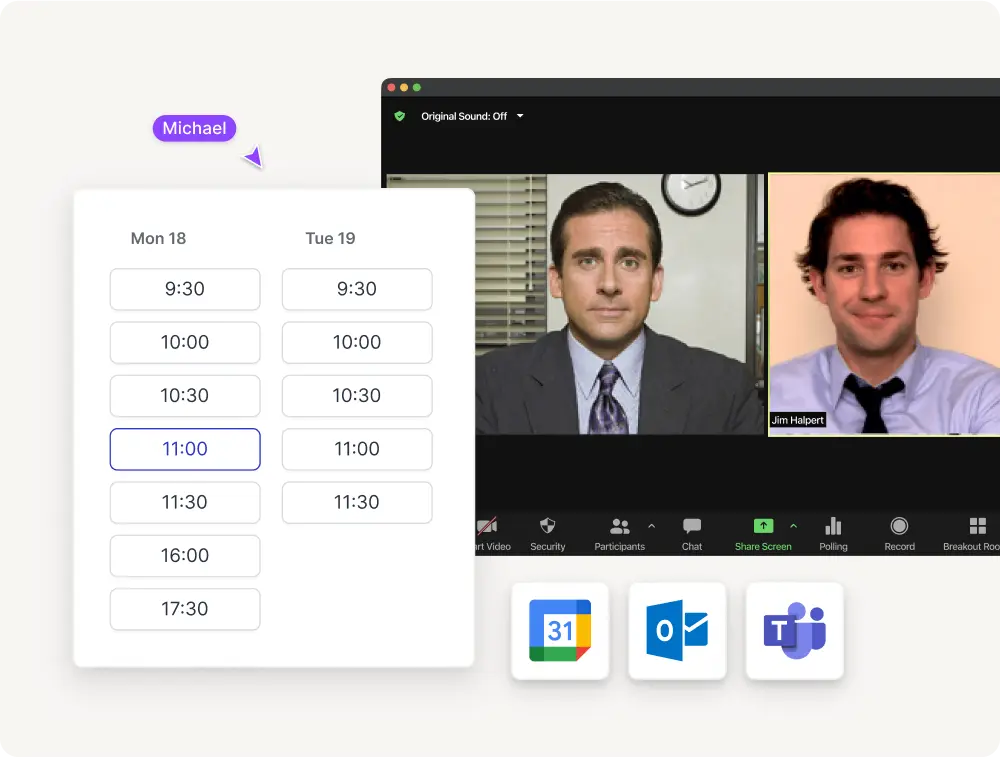Click the Mon 18 column header
Screen dimensions: 1000x758
pos(158,238)
